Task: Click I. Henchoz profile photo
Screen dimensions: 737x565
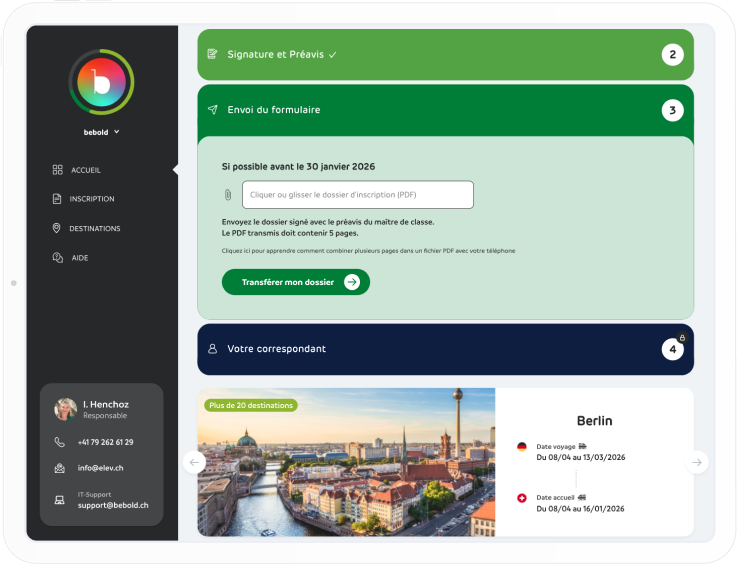Action: coord(65,409)
